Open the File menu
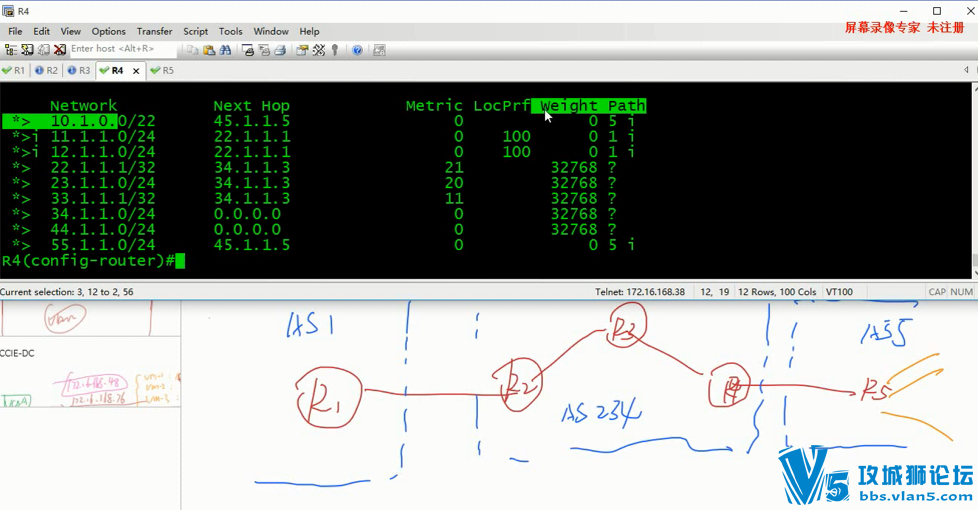The width and height of the screenshot is (978, 510). click(15, 31)
